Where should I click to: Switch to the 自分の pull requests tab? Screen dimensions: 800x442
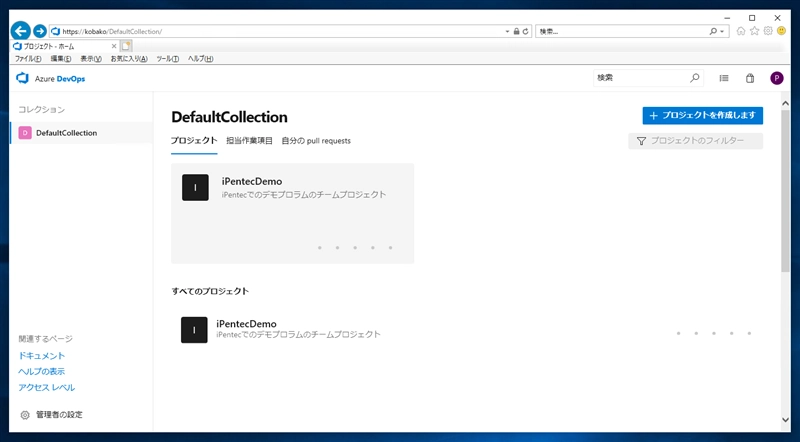pos(316,141)
